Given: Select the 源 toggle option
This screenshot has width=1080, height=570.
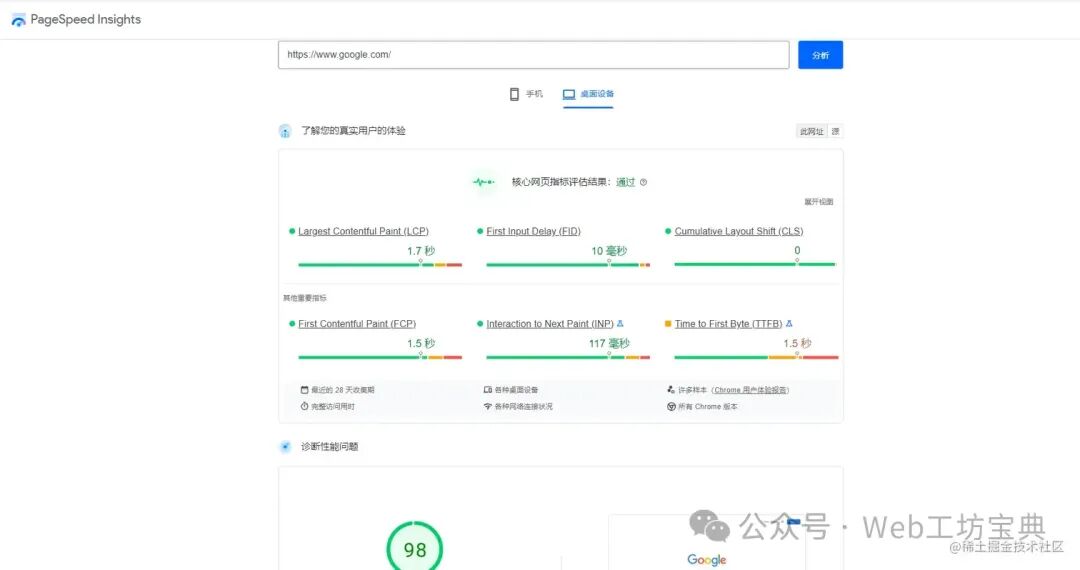Looking at the screenshot, I should tap(835, 131).
